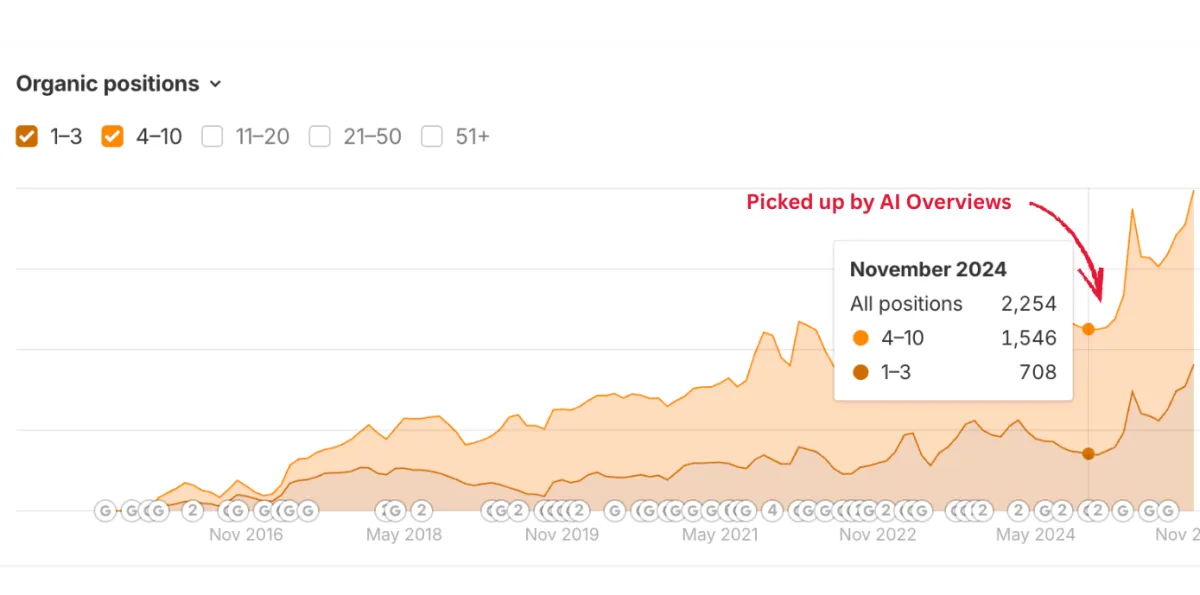Screen dimensions: 1200x595
Task: Click the '2' marker above May 2018
Action: pos(421,511)
